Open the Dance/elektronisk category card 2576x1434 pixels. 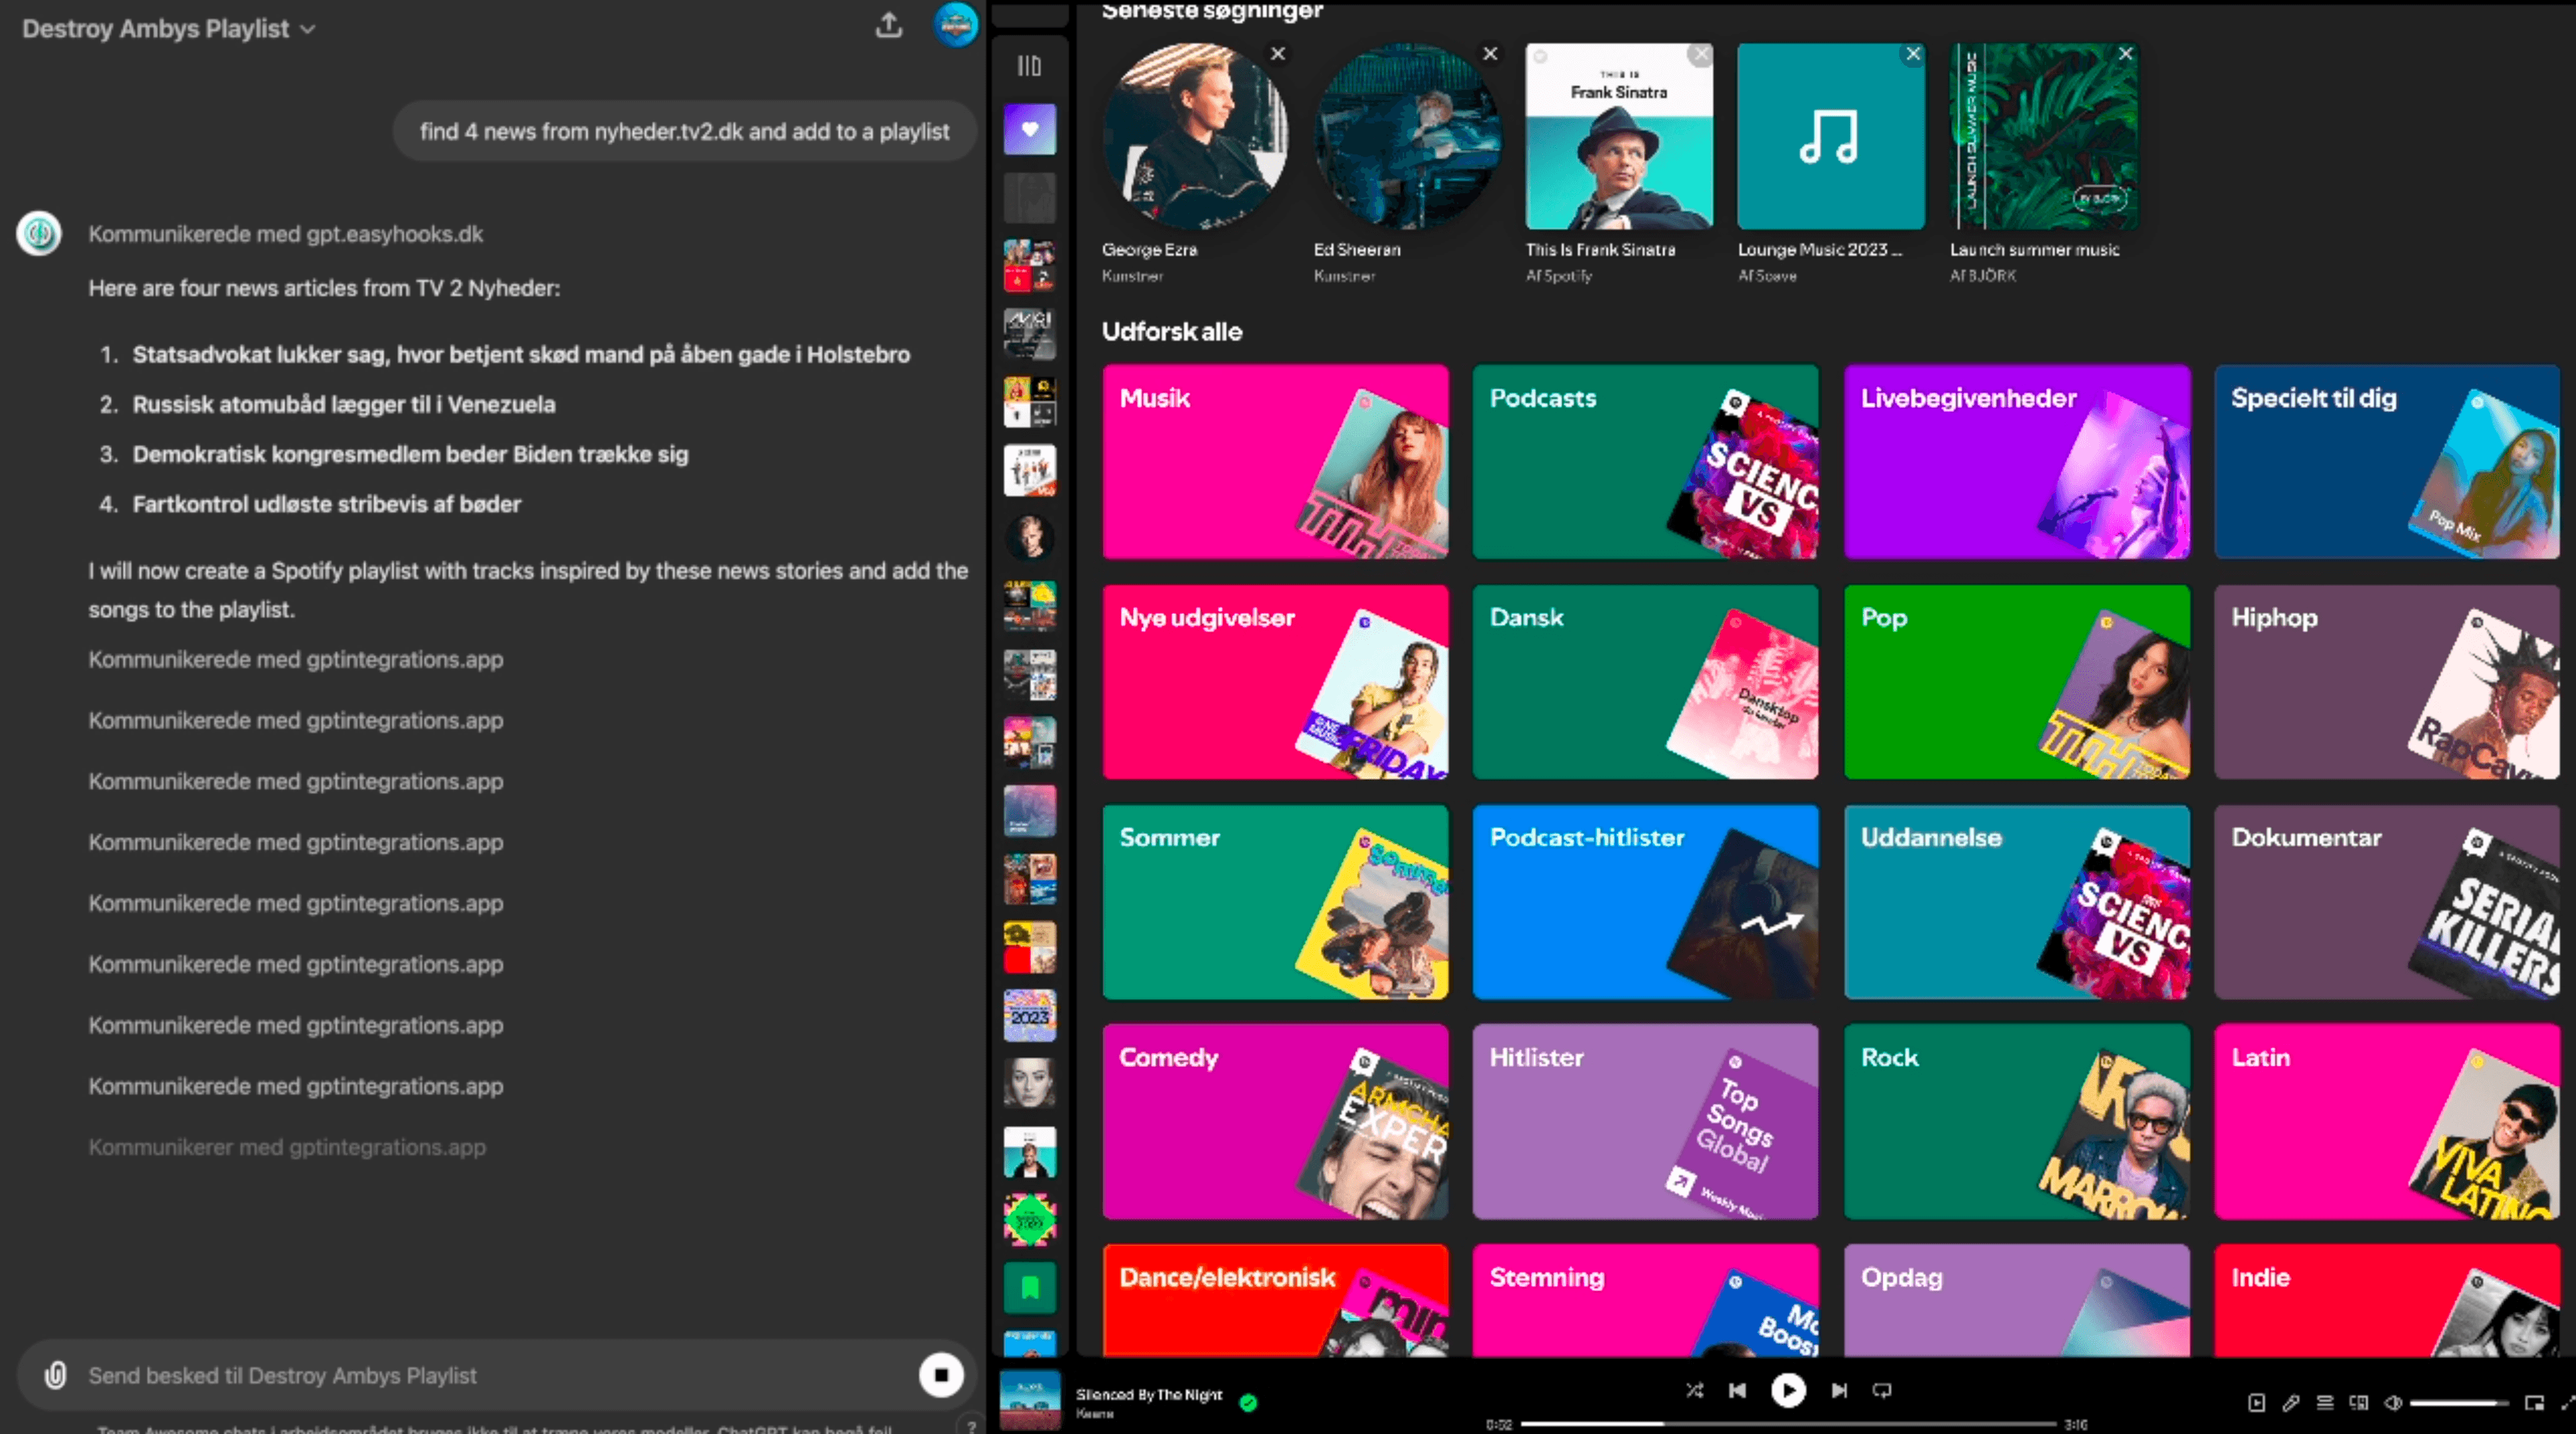(x=1275, y=1300)
